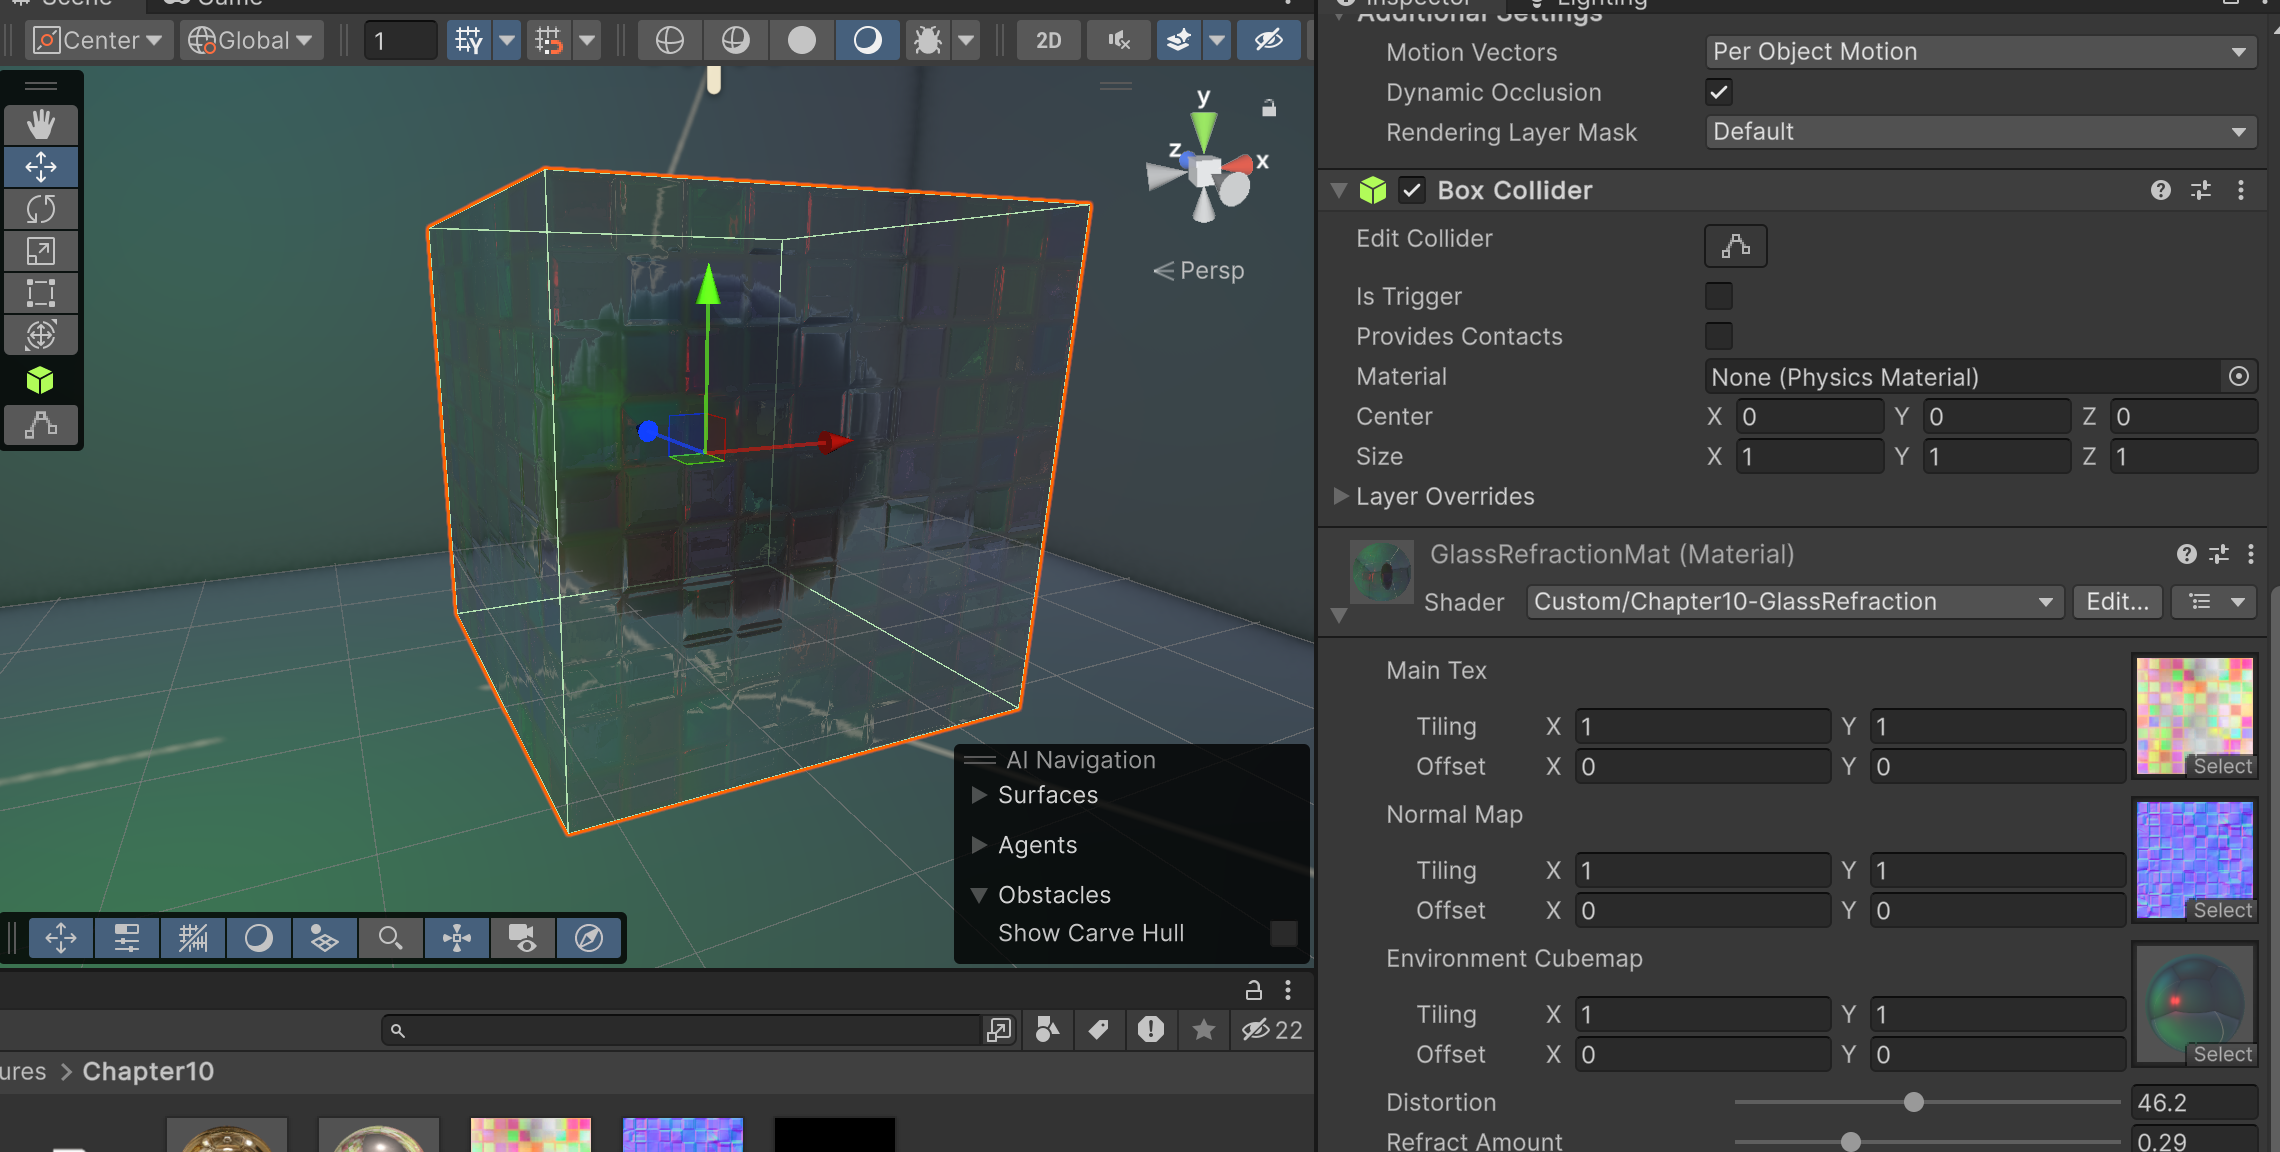Click the shader Edit... button
Image resolution: width=2280 pixels, height=1152 pixels.
point(2117,602)
